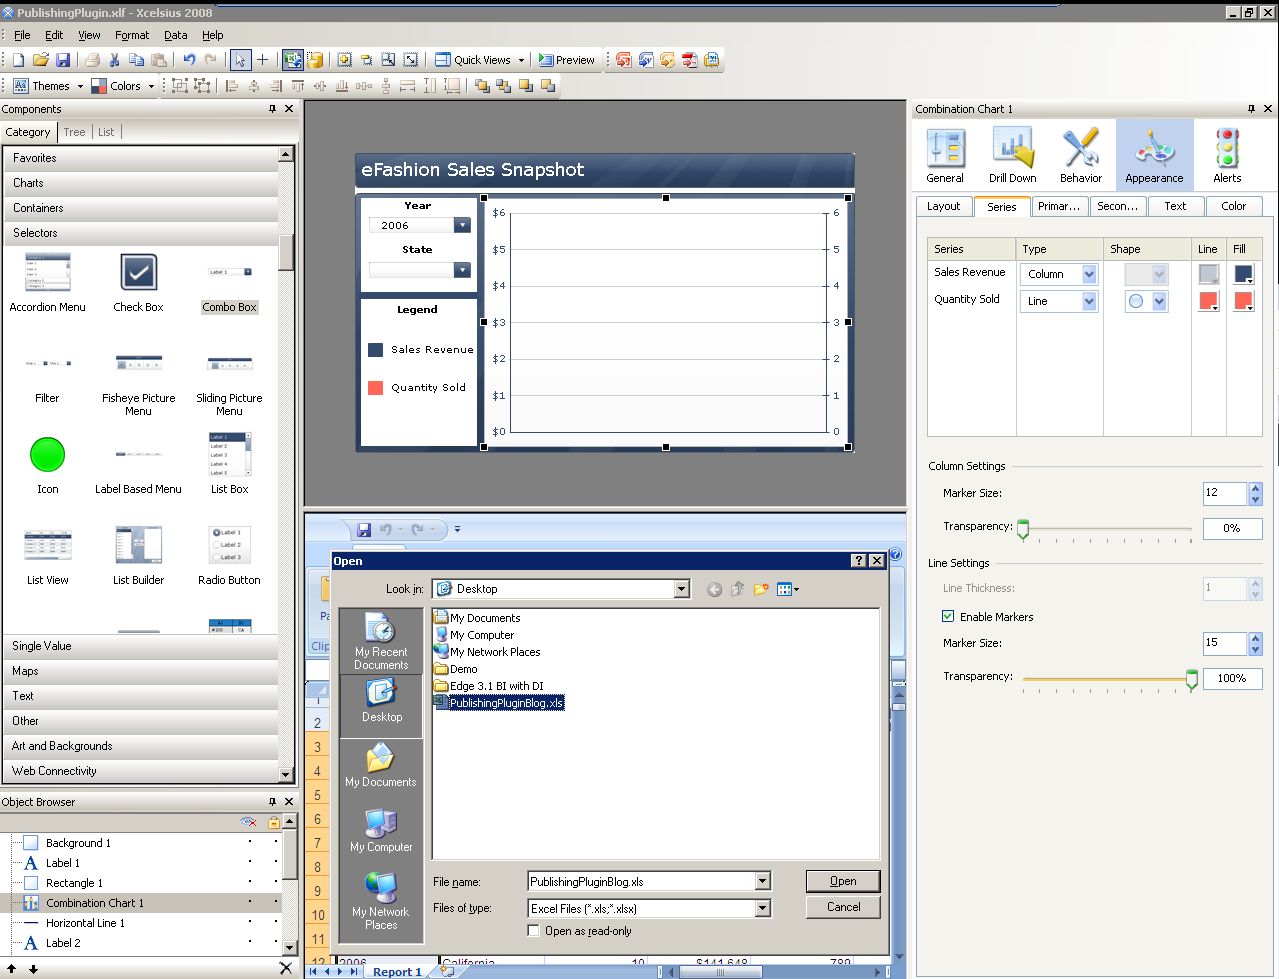Open the Themes dropdown
The width and height of the screenshot is (1279, 979).
point(47,86)
